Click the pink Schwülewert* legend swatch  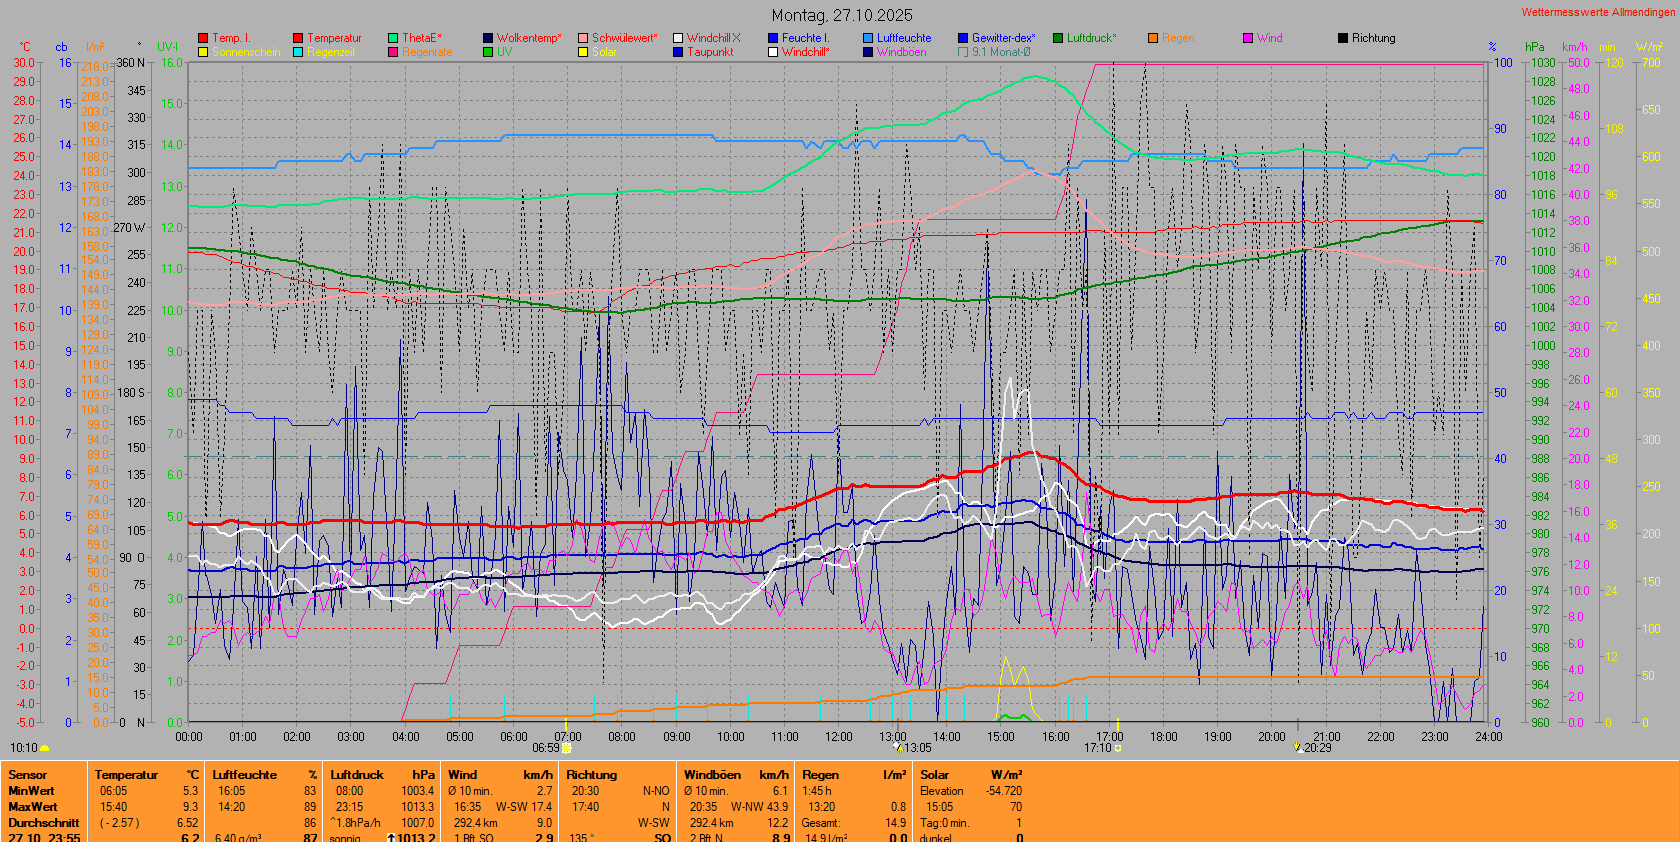[x=583, y=38]
